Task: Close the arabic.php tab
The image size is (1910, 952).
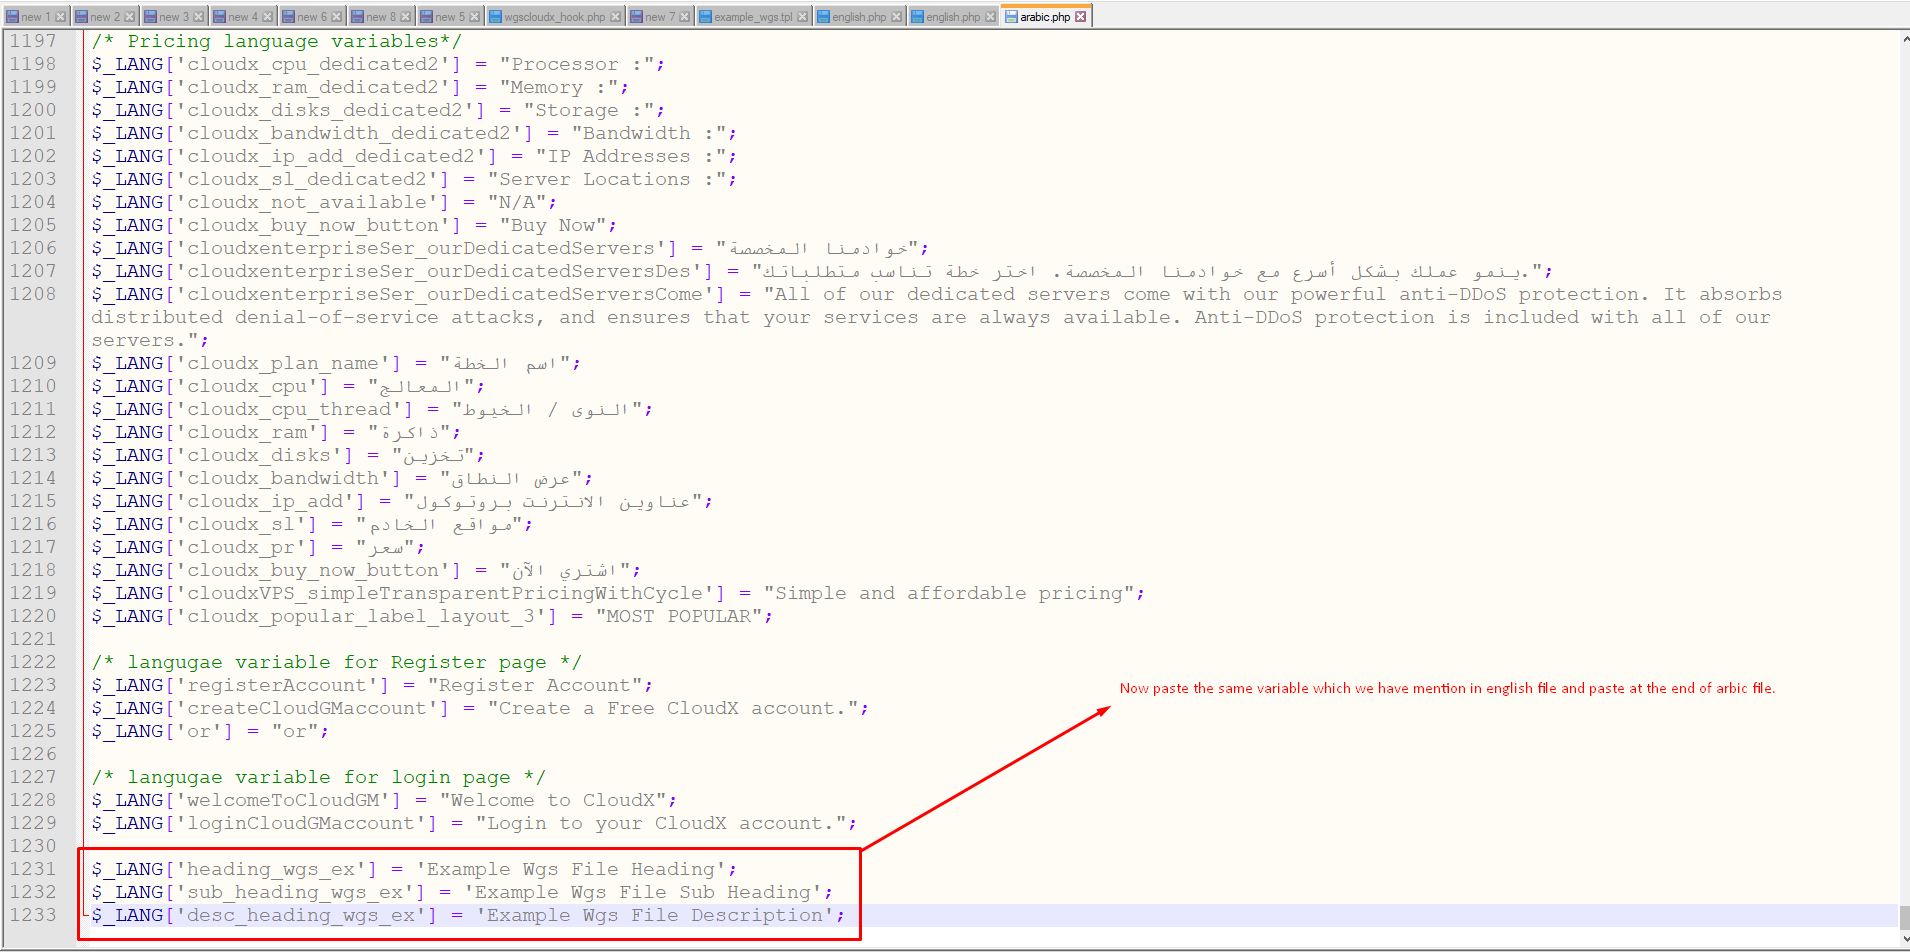Action: click(1081, 17)
